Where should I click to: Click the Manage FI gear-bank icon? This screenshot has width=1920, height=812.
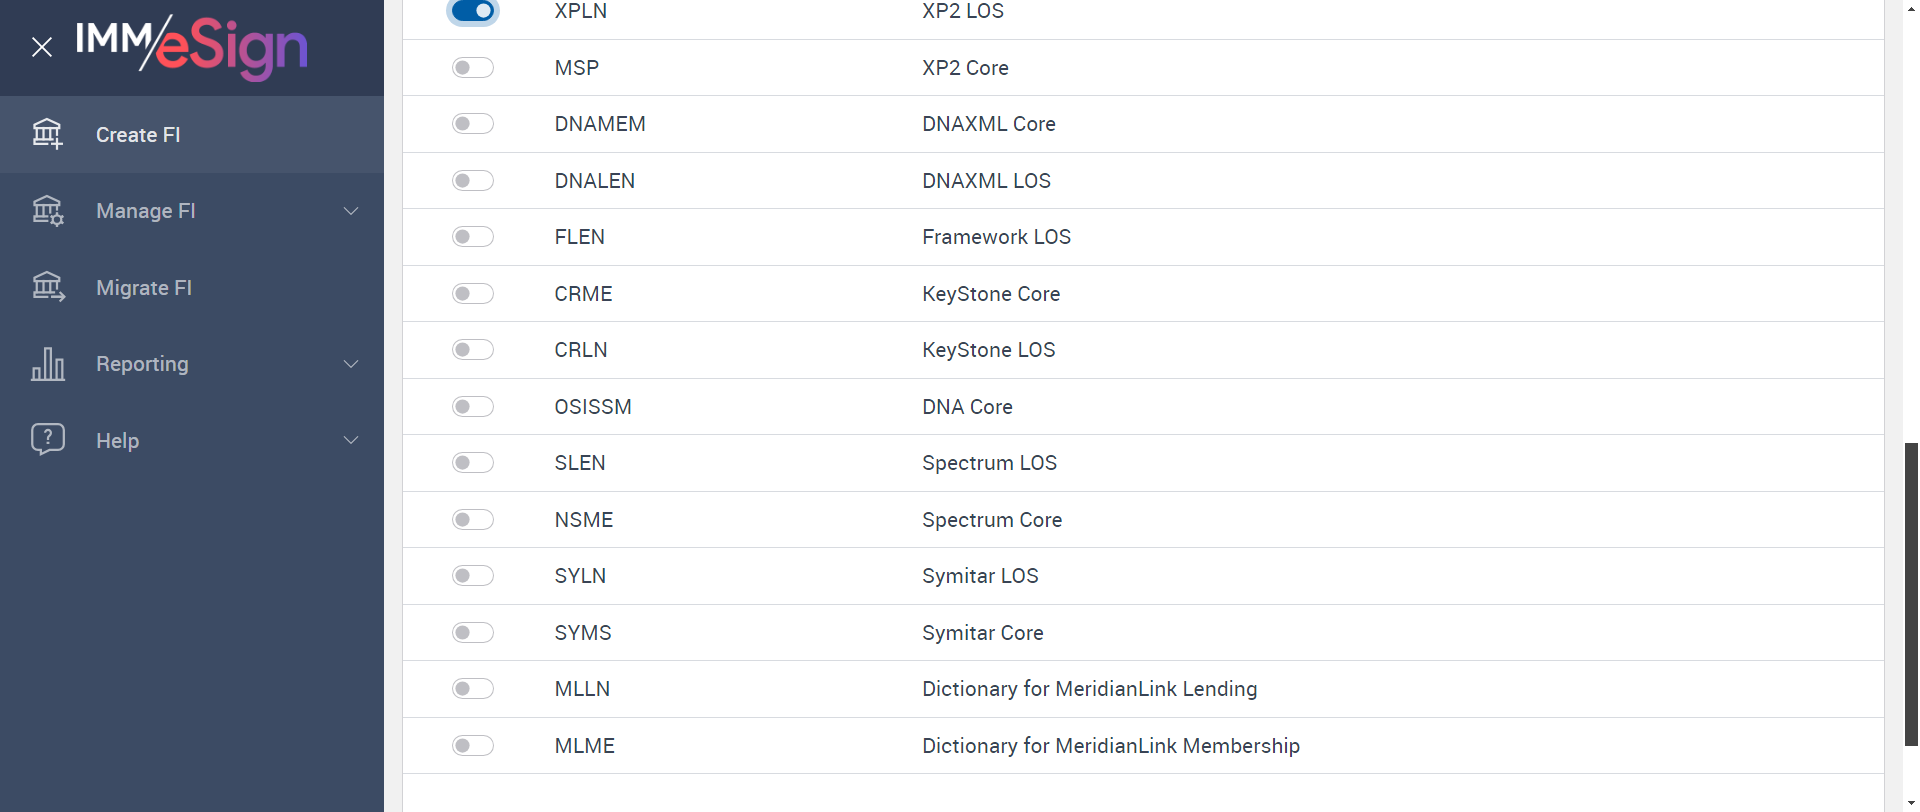[47, 211]
